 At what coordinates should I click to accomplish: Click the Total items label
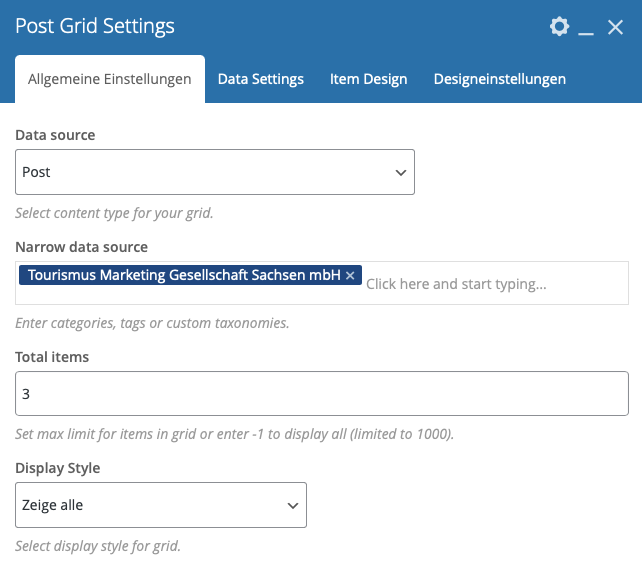pos(52,357)
